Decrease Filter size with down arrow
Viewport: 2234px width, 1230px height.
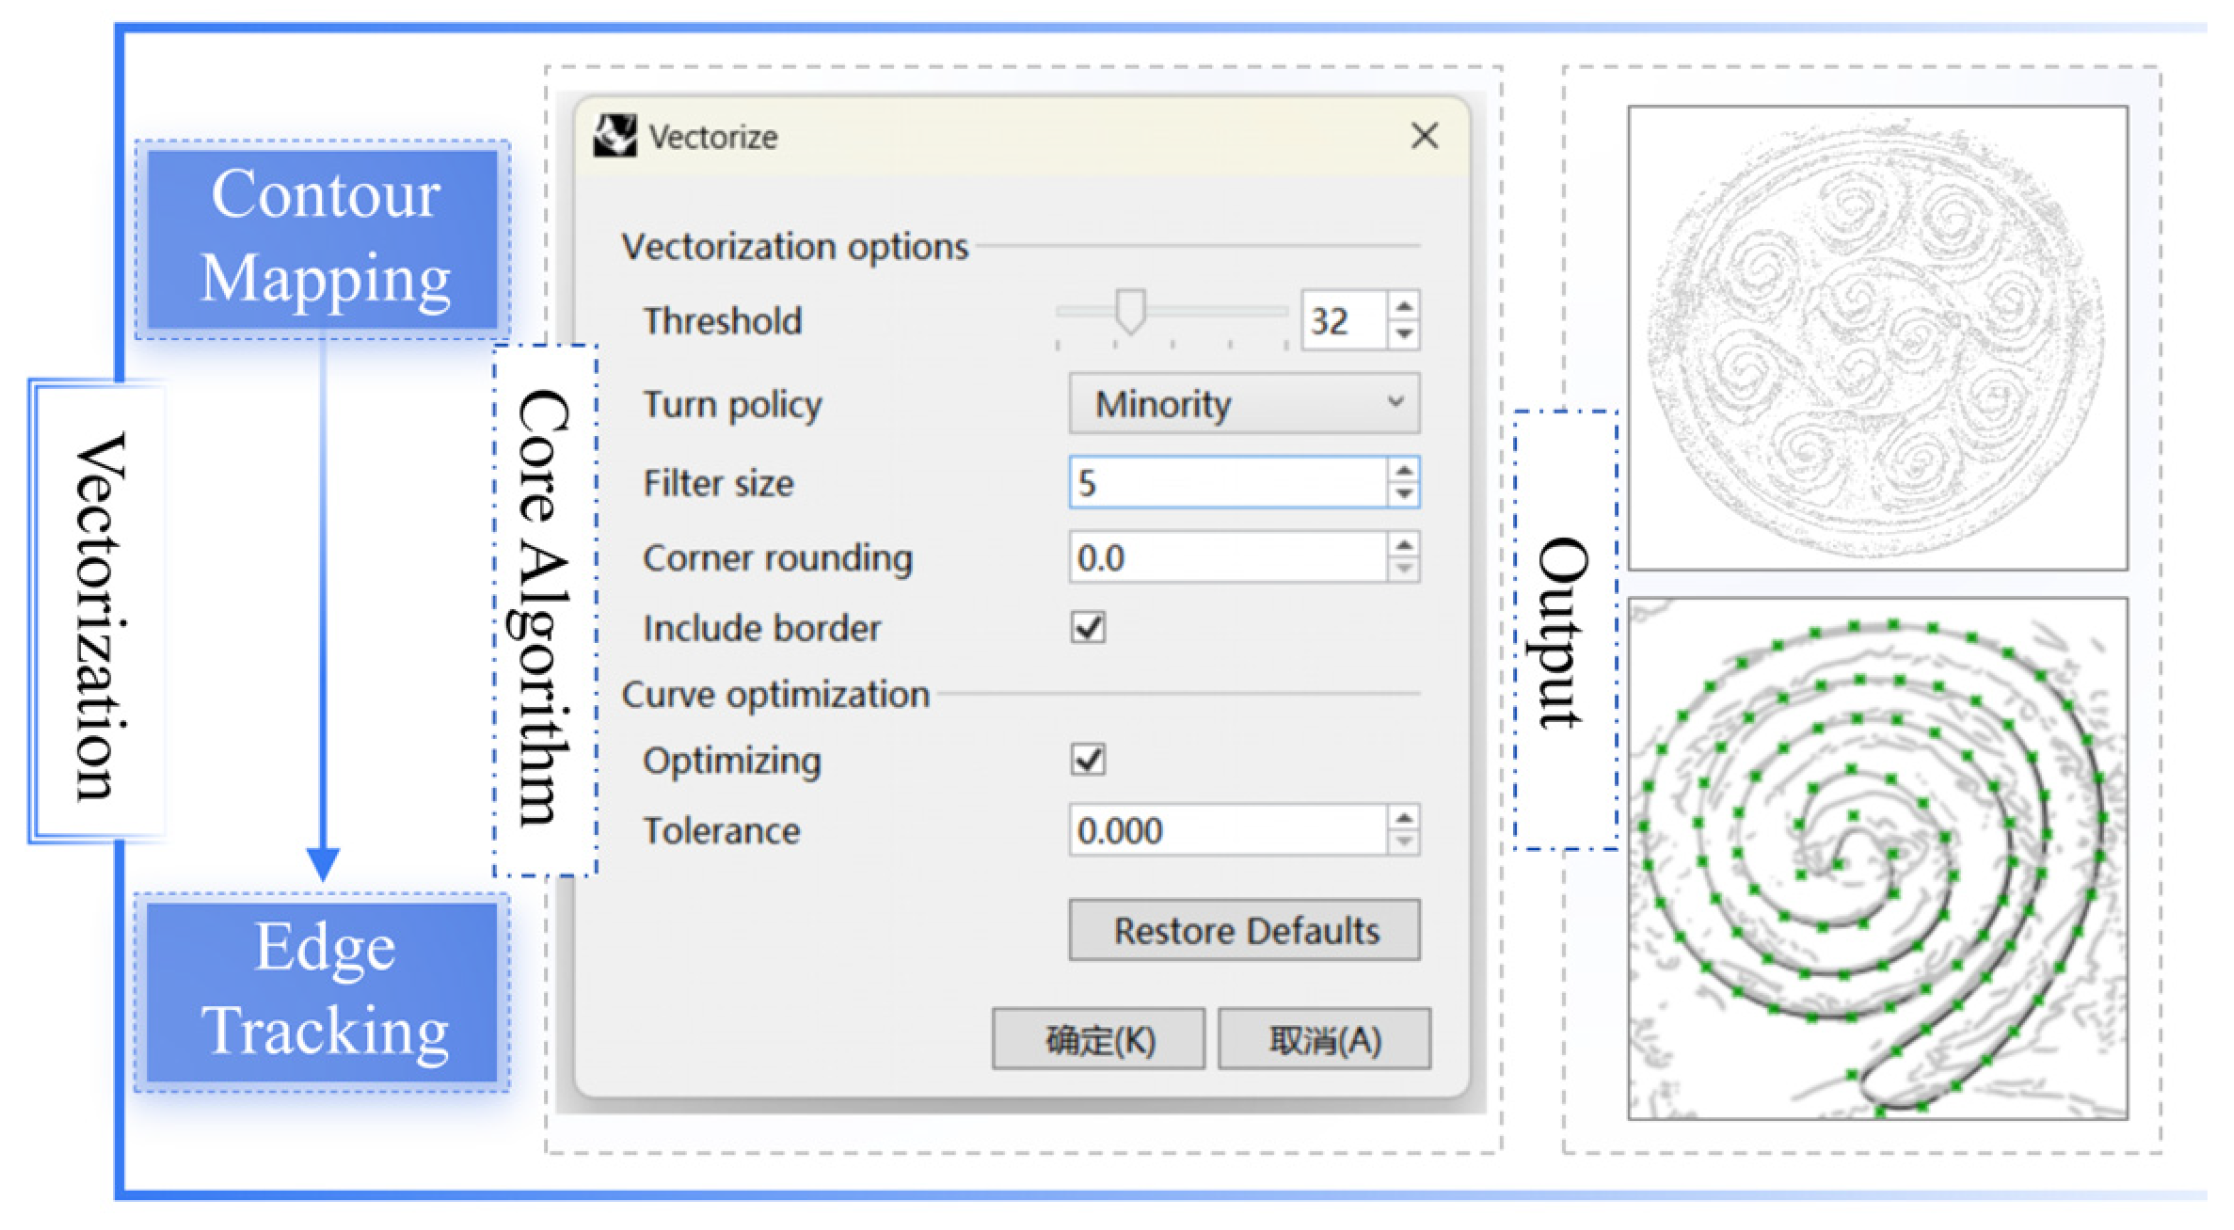tap(1404, 494)
